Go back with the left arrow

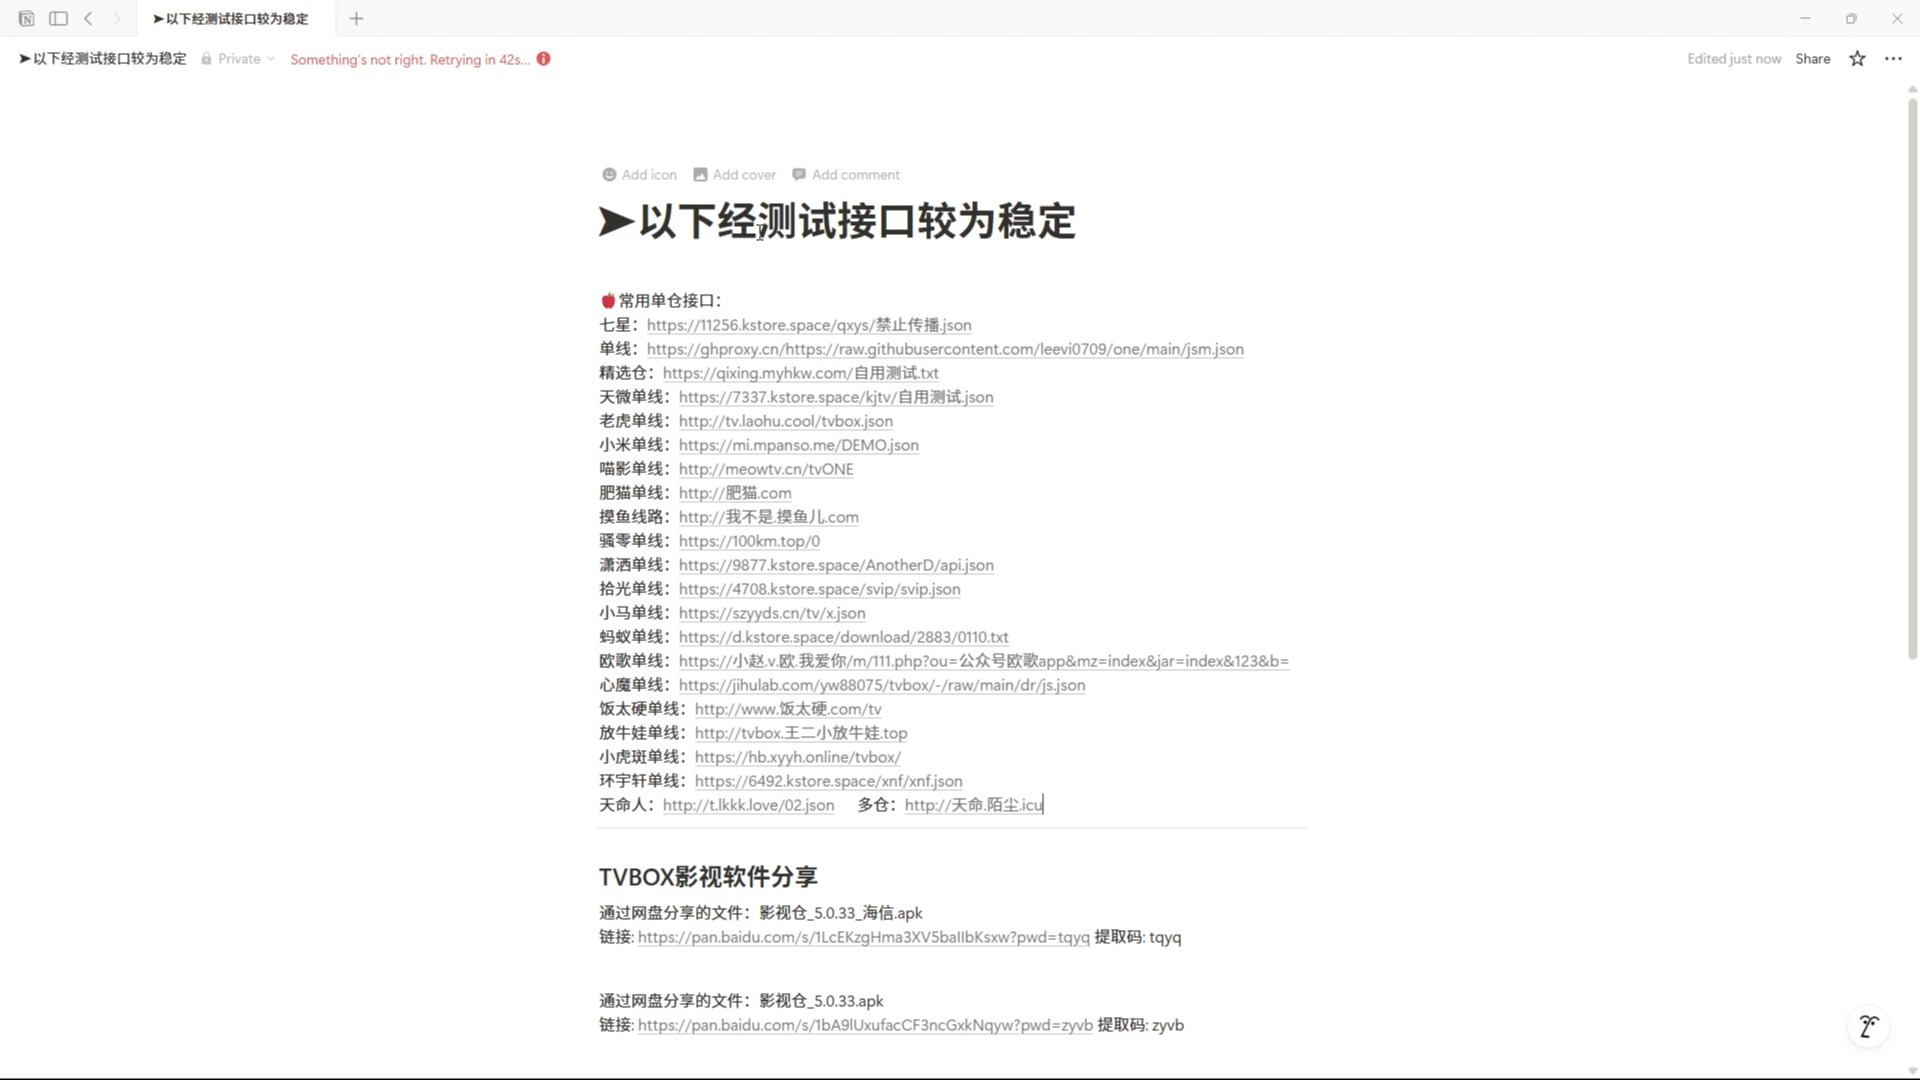tap(88, 18)
